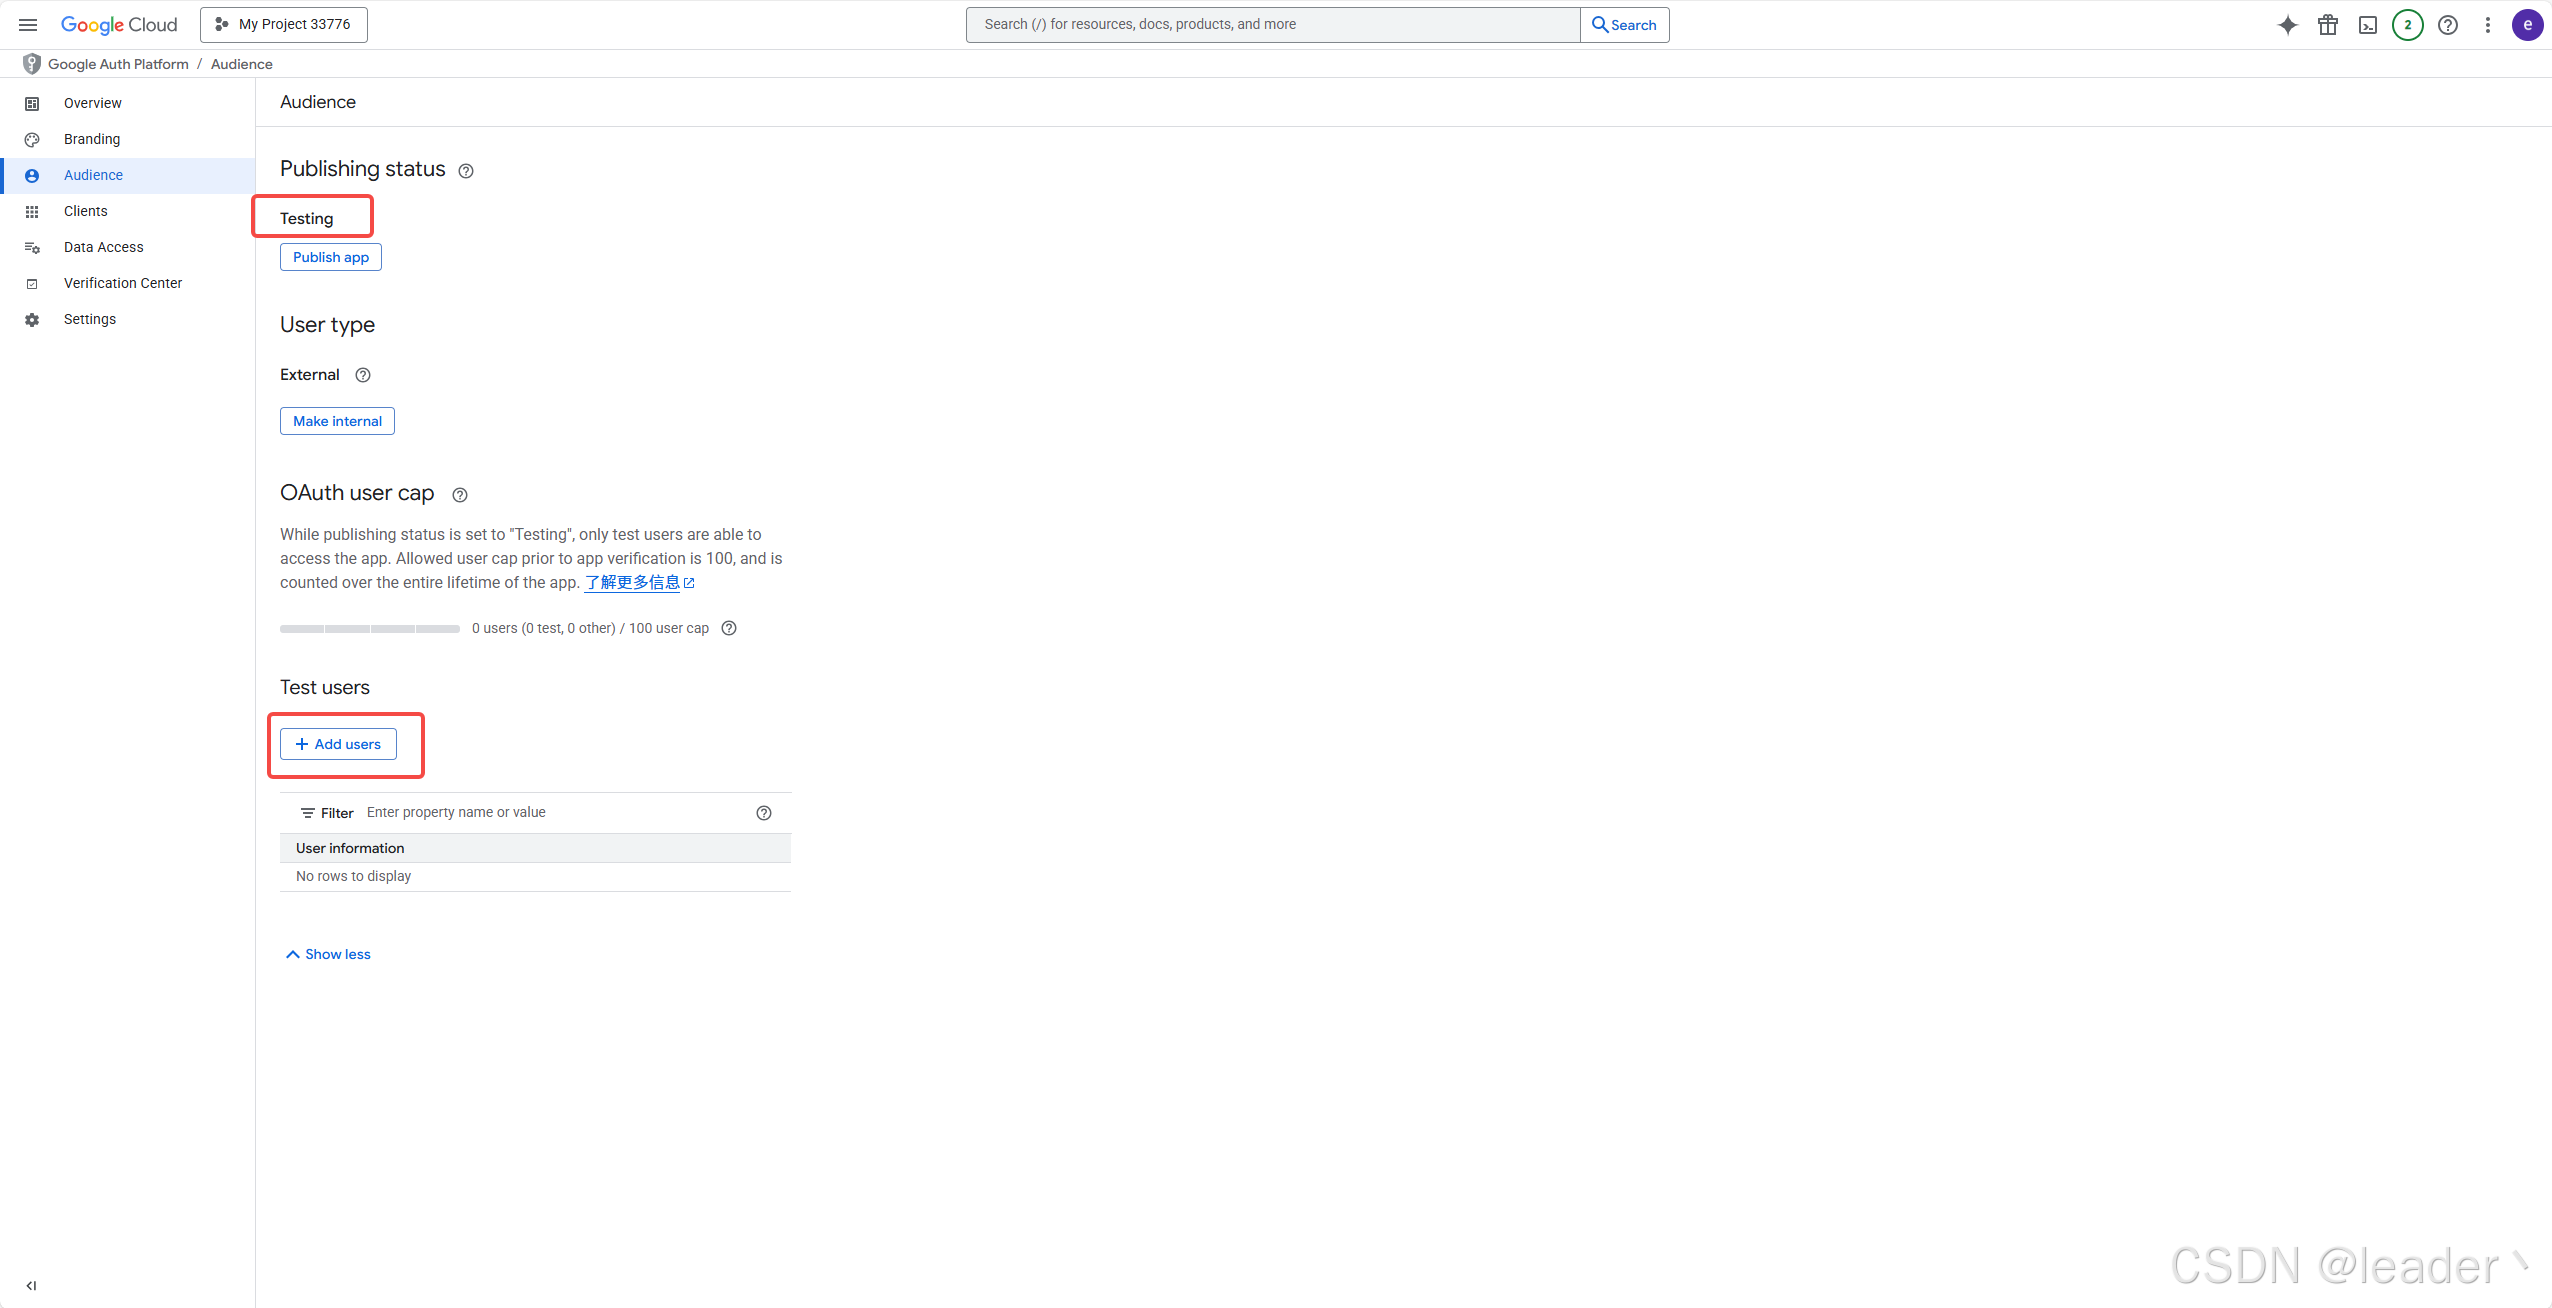This screenshot has width=2552, height=1308.
Task: Collapse the left sidebar navigation panel
Action: pos(31,1286)
